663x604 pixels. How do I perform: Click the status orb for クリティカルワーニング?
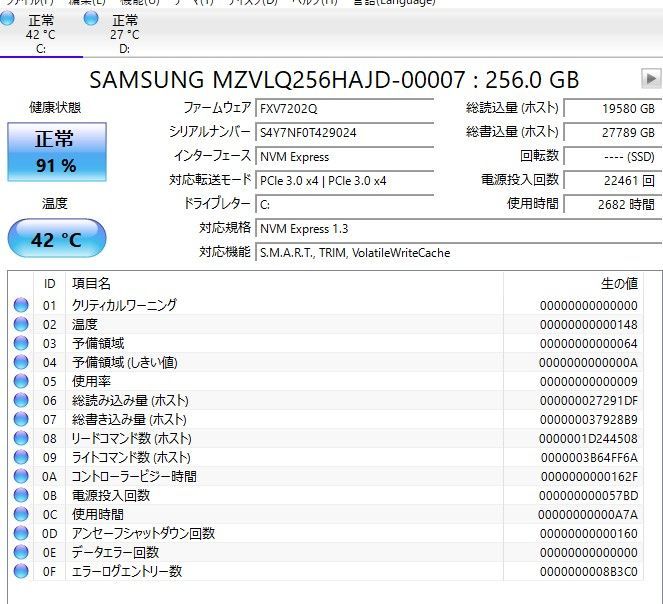click(21, 305)
